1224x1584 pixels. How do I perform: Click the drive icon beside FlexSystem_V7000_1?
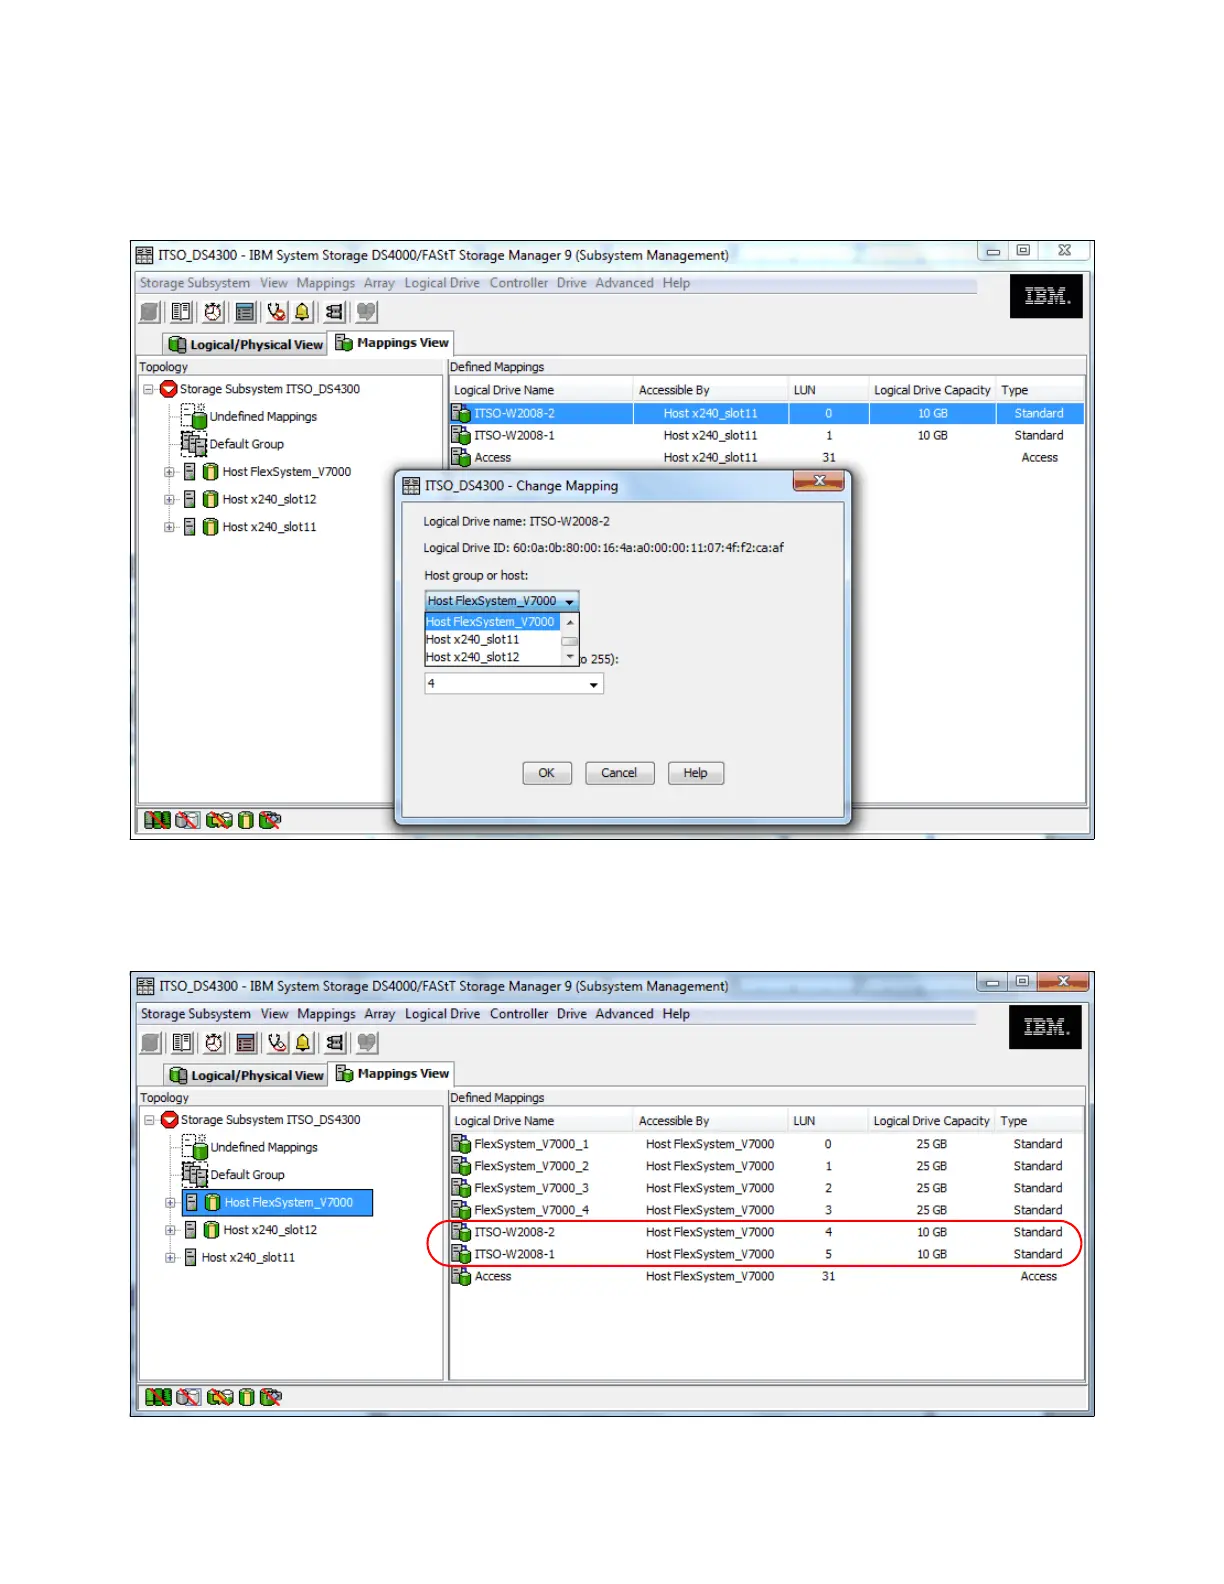tap(461, 1144)
